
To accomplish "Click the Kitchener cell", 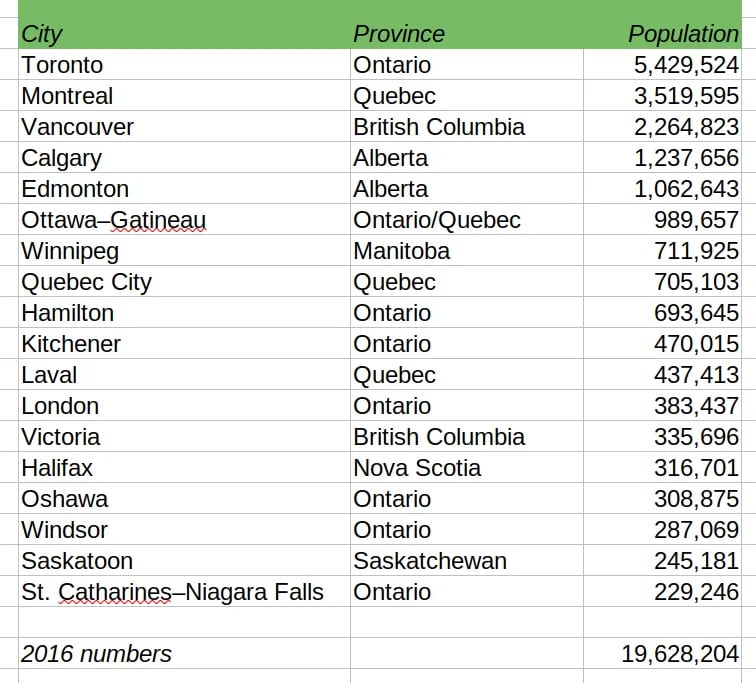I will pyautogui.click(x=184, y=344).
